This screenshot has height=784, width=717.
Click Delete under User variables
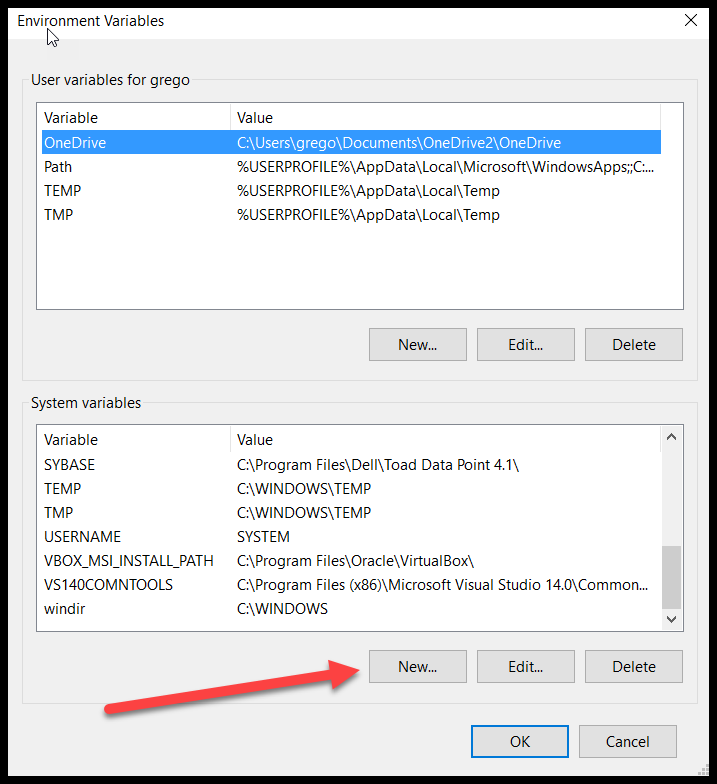click(634, 344)
